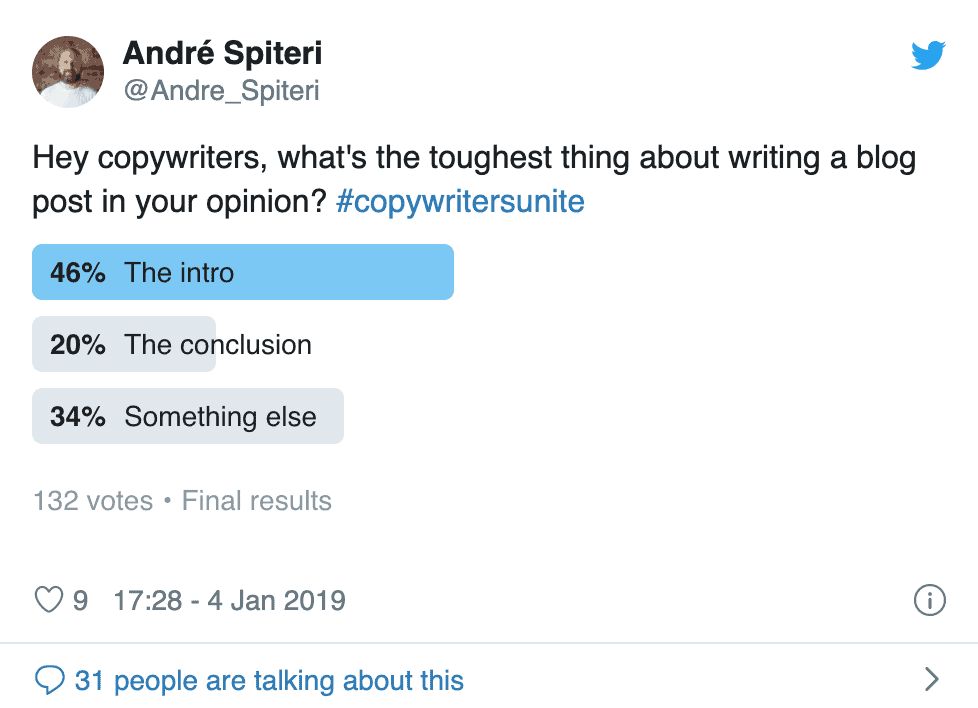Choose 'Something else' as your poll answer
Screen dimensions: 978x708
(187, 415)
